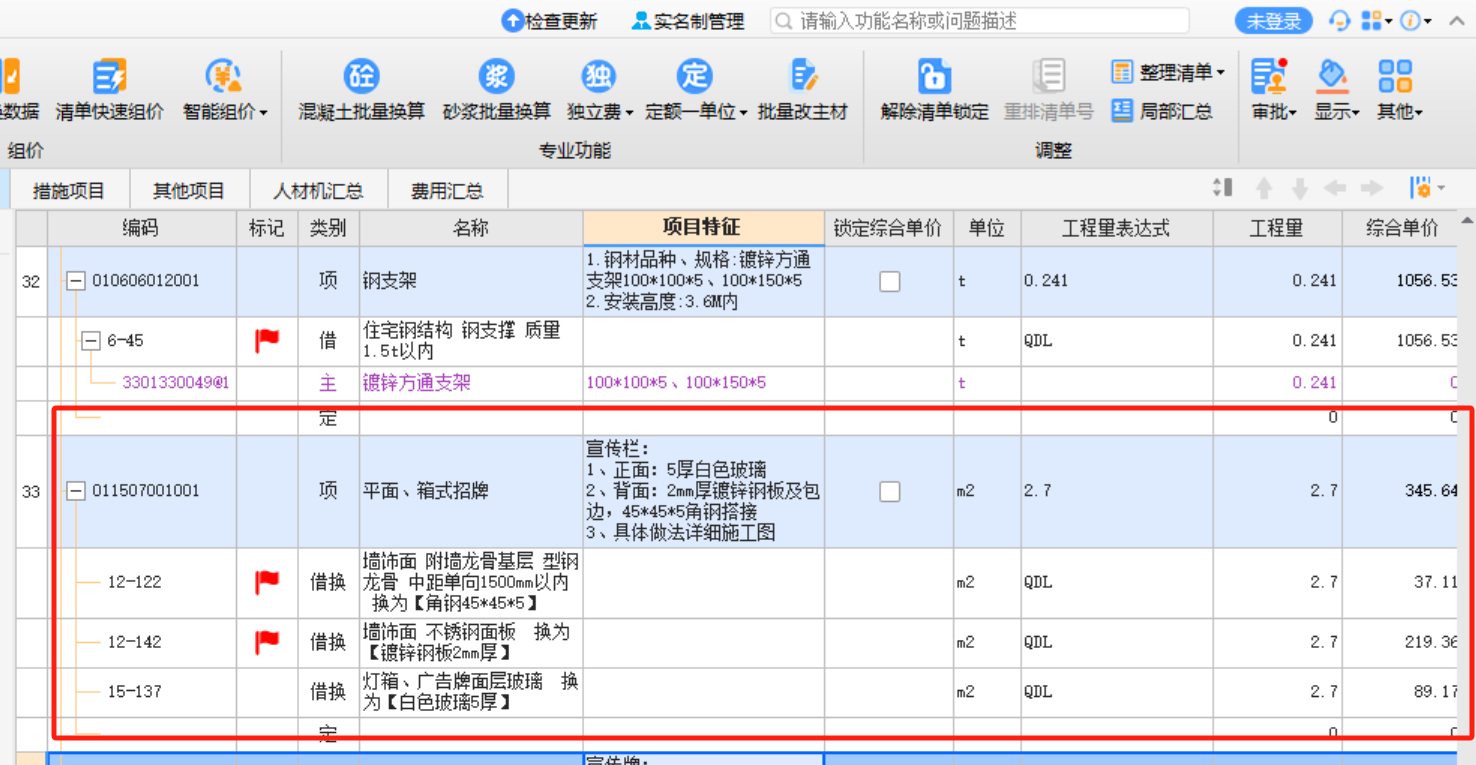
Task: Open the 显示 dropdown arrow
Action: (x=1355, y=113)
